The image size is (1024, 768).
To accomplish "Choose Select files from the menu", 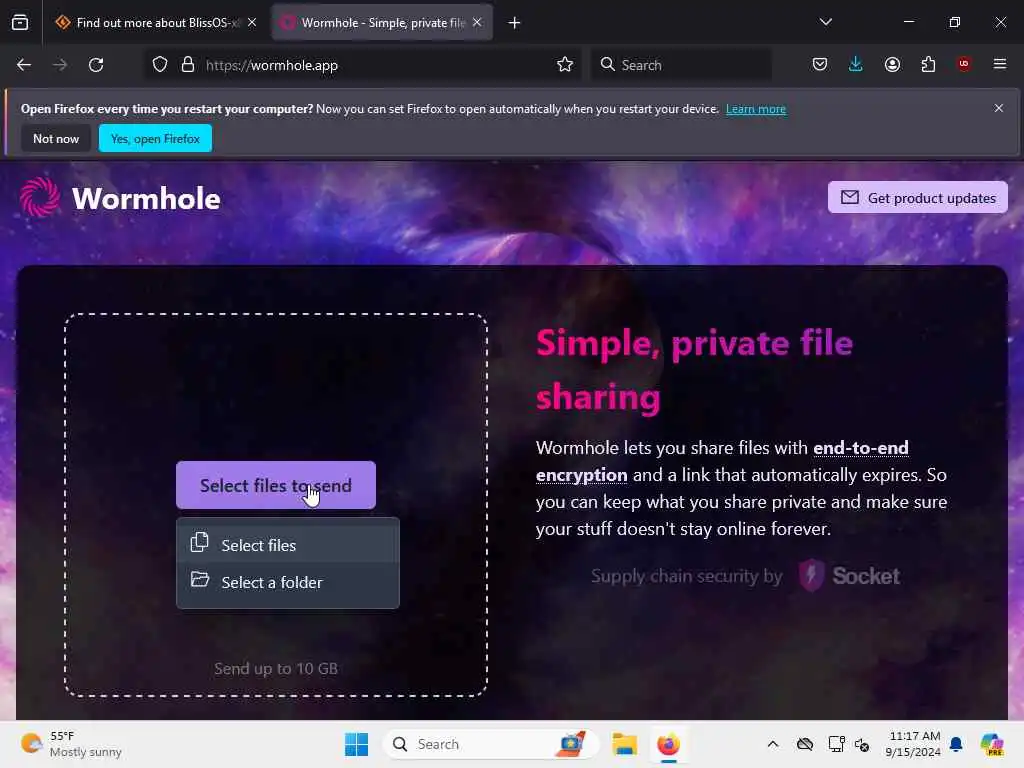I will (x=288, y=544).
